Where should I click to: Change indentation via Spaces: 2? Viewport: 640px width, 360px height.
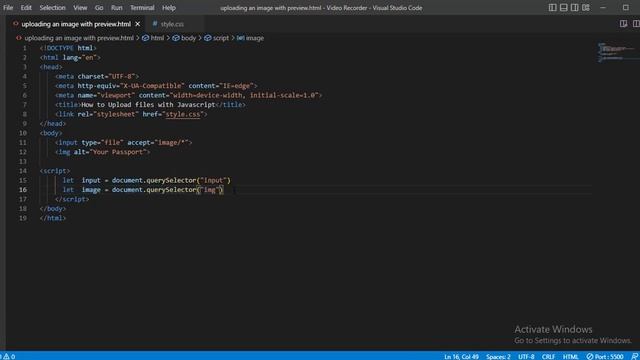pos(498,356)
